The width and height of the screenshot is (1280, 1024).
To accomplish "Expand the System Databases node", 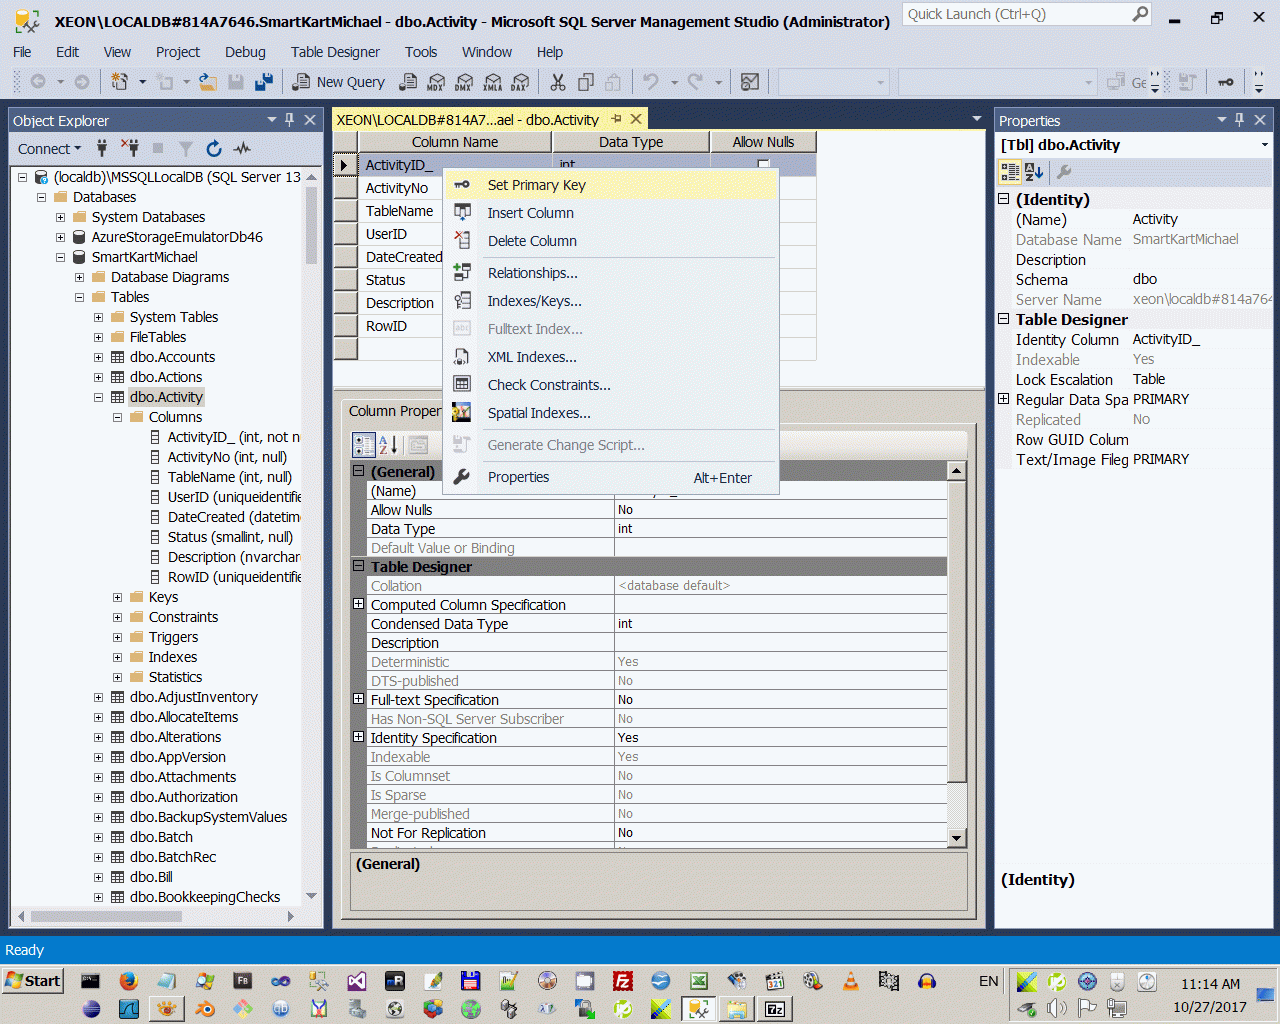I will pos(60,217).
